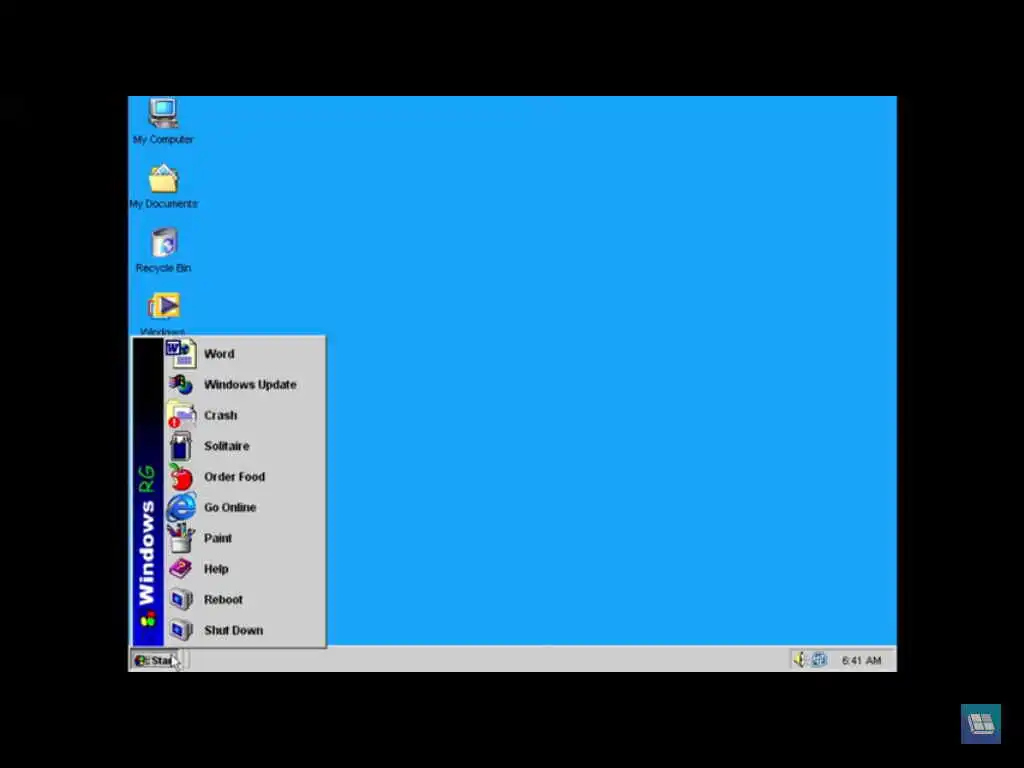Viewport: 1024px width, 768px height.
Task: Click the Crash folder icon
Action: click(181, 415)
